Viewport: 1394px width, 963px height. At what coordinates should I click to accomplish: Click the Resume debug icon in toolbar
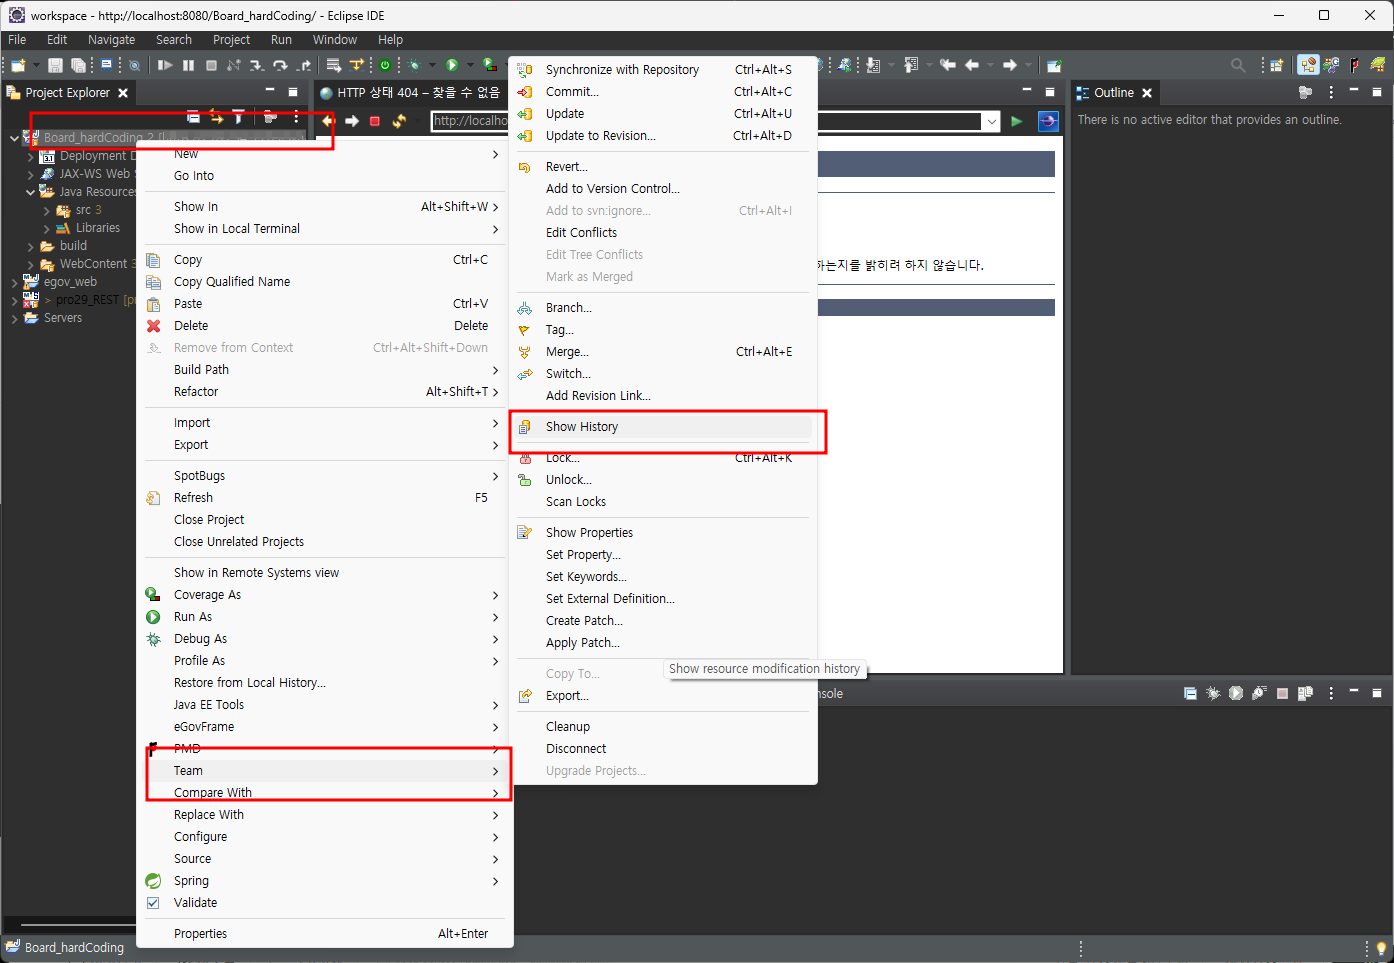pos(165,65)
